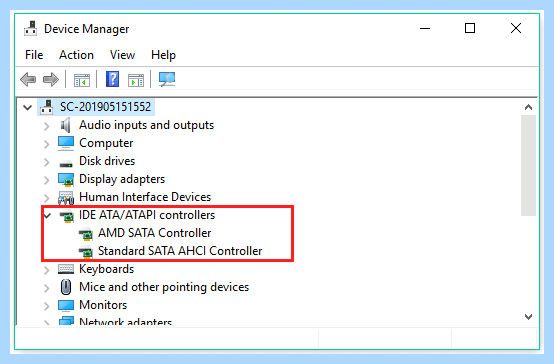The height and width of the screenshot is (364, 554).
Task: Expand the Audio inputs and outputs node
Action: [x=47, y=126]
